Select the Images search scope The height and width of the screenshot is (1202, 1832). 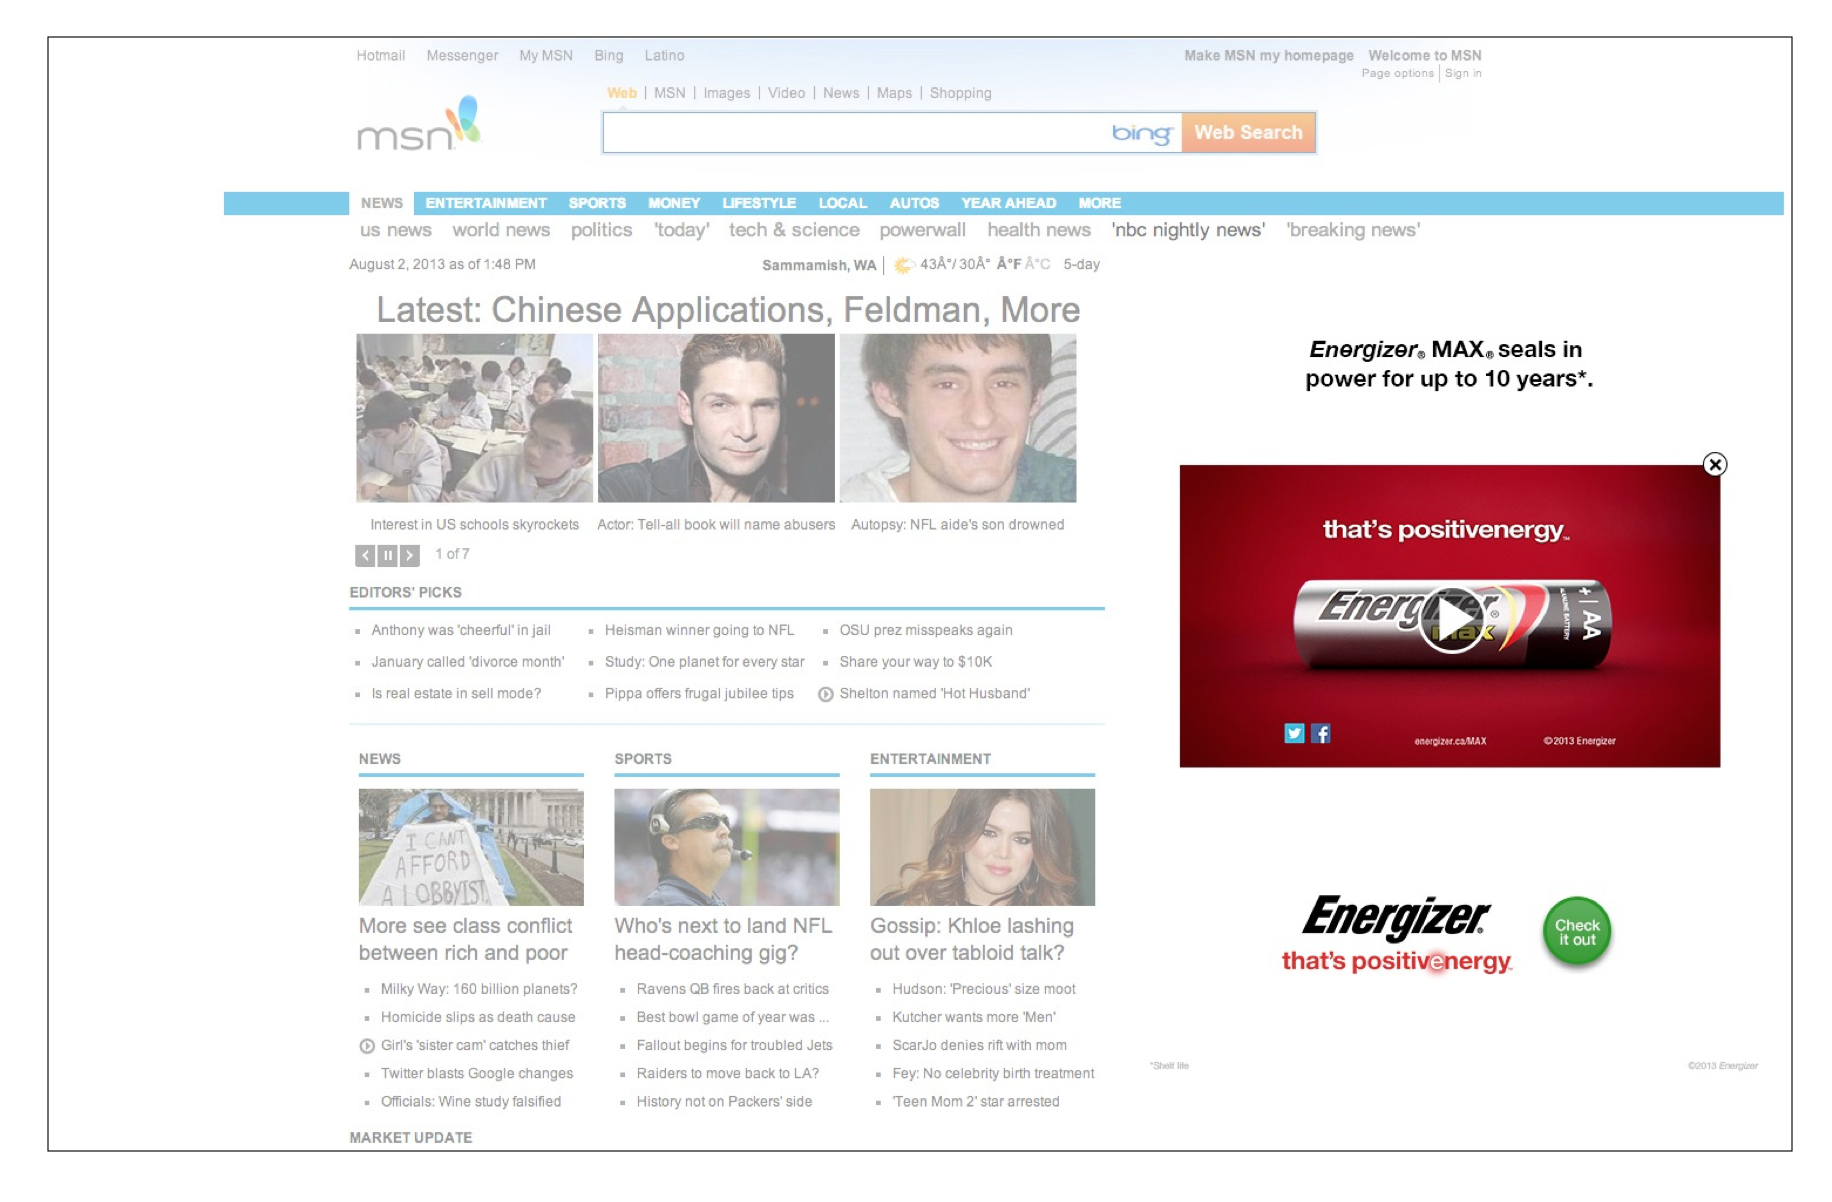726,93
